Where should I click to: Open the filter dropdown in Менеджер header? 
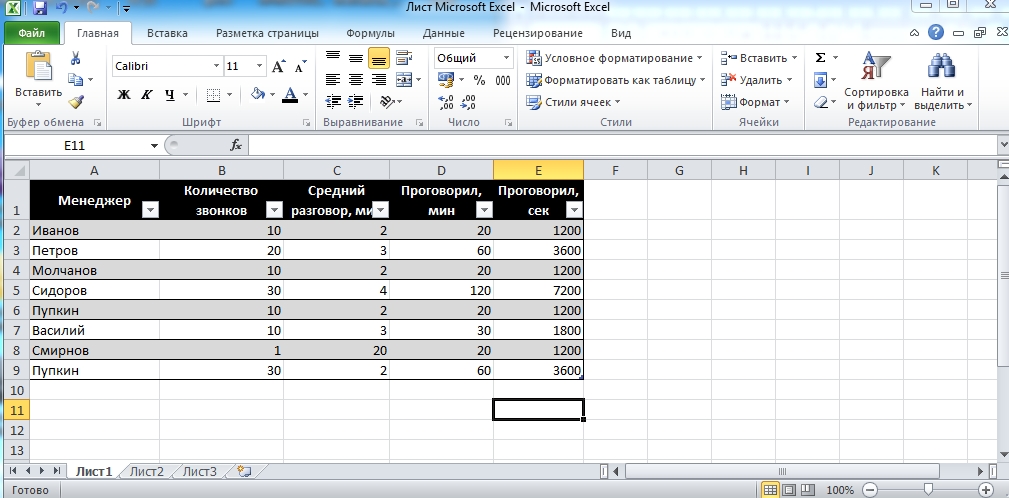coord(150,210)
